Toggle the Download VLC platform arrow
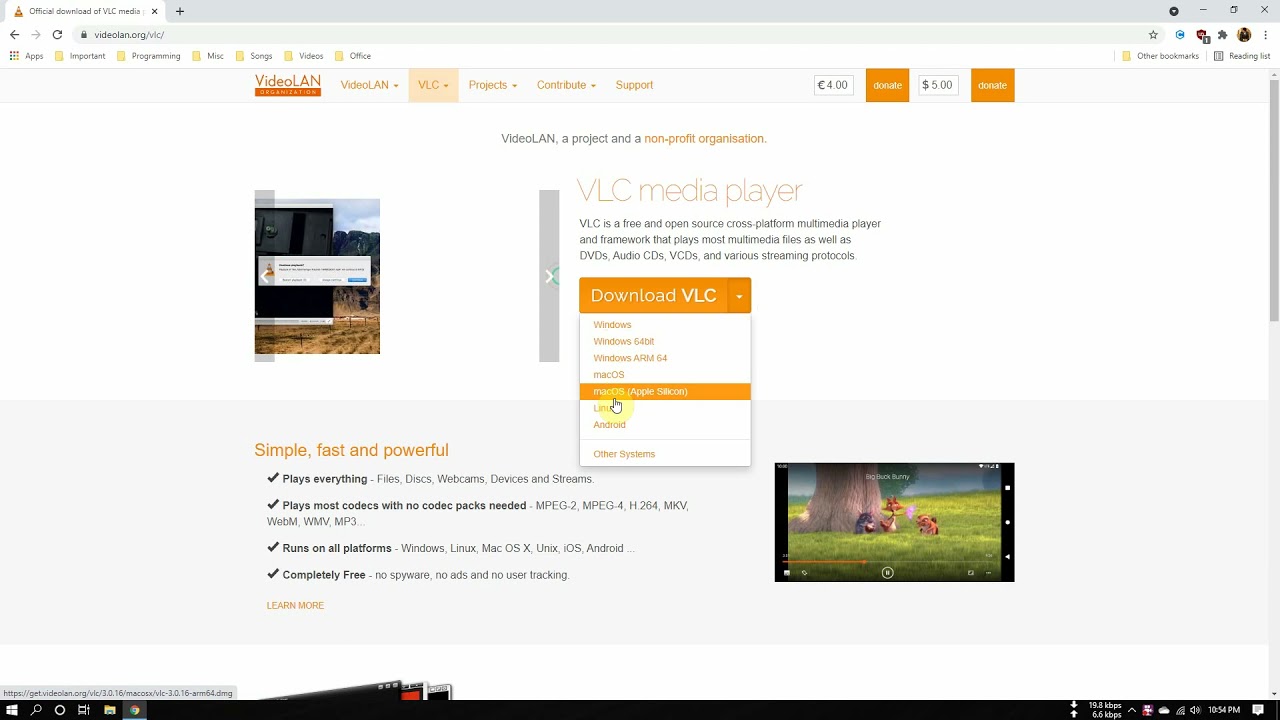 click(x=739, y=296)
